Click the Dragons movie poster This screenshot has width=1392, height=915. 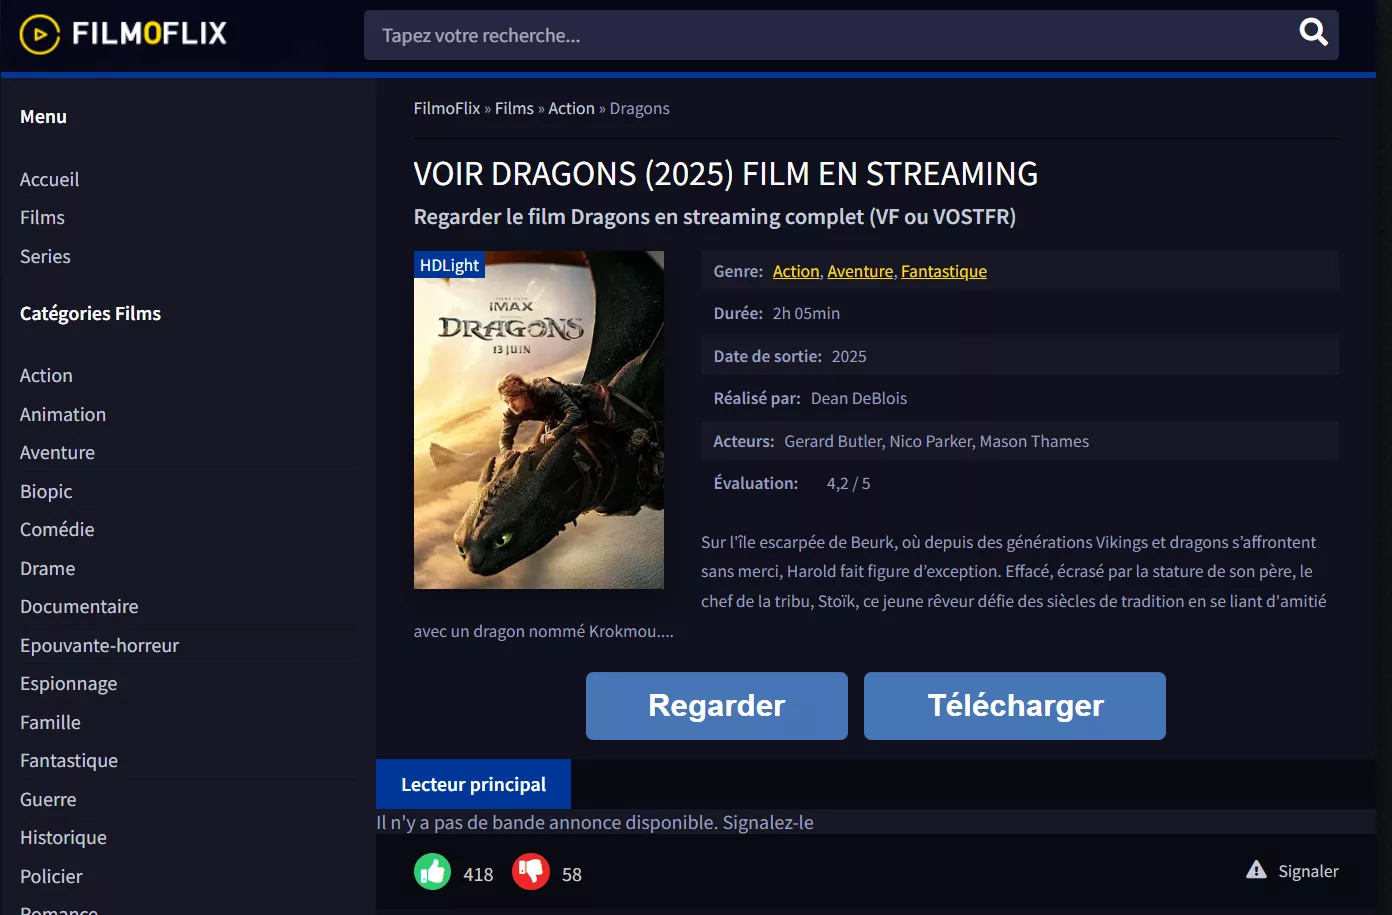pyautogui.click(x=538, y=420)
